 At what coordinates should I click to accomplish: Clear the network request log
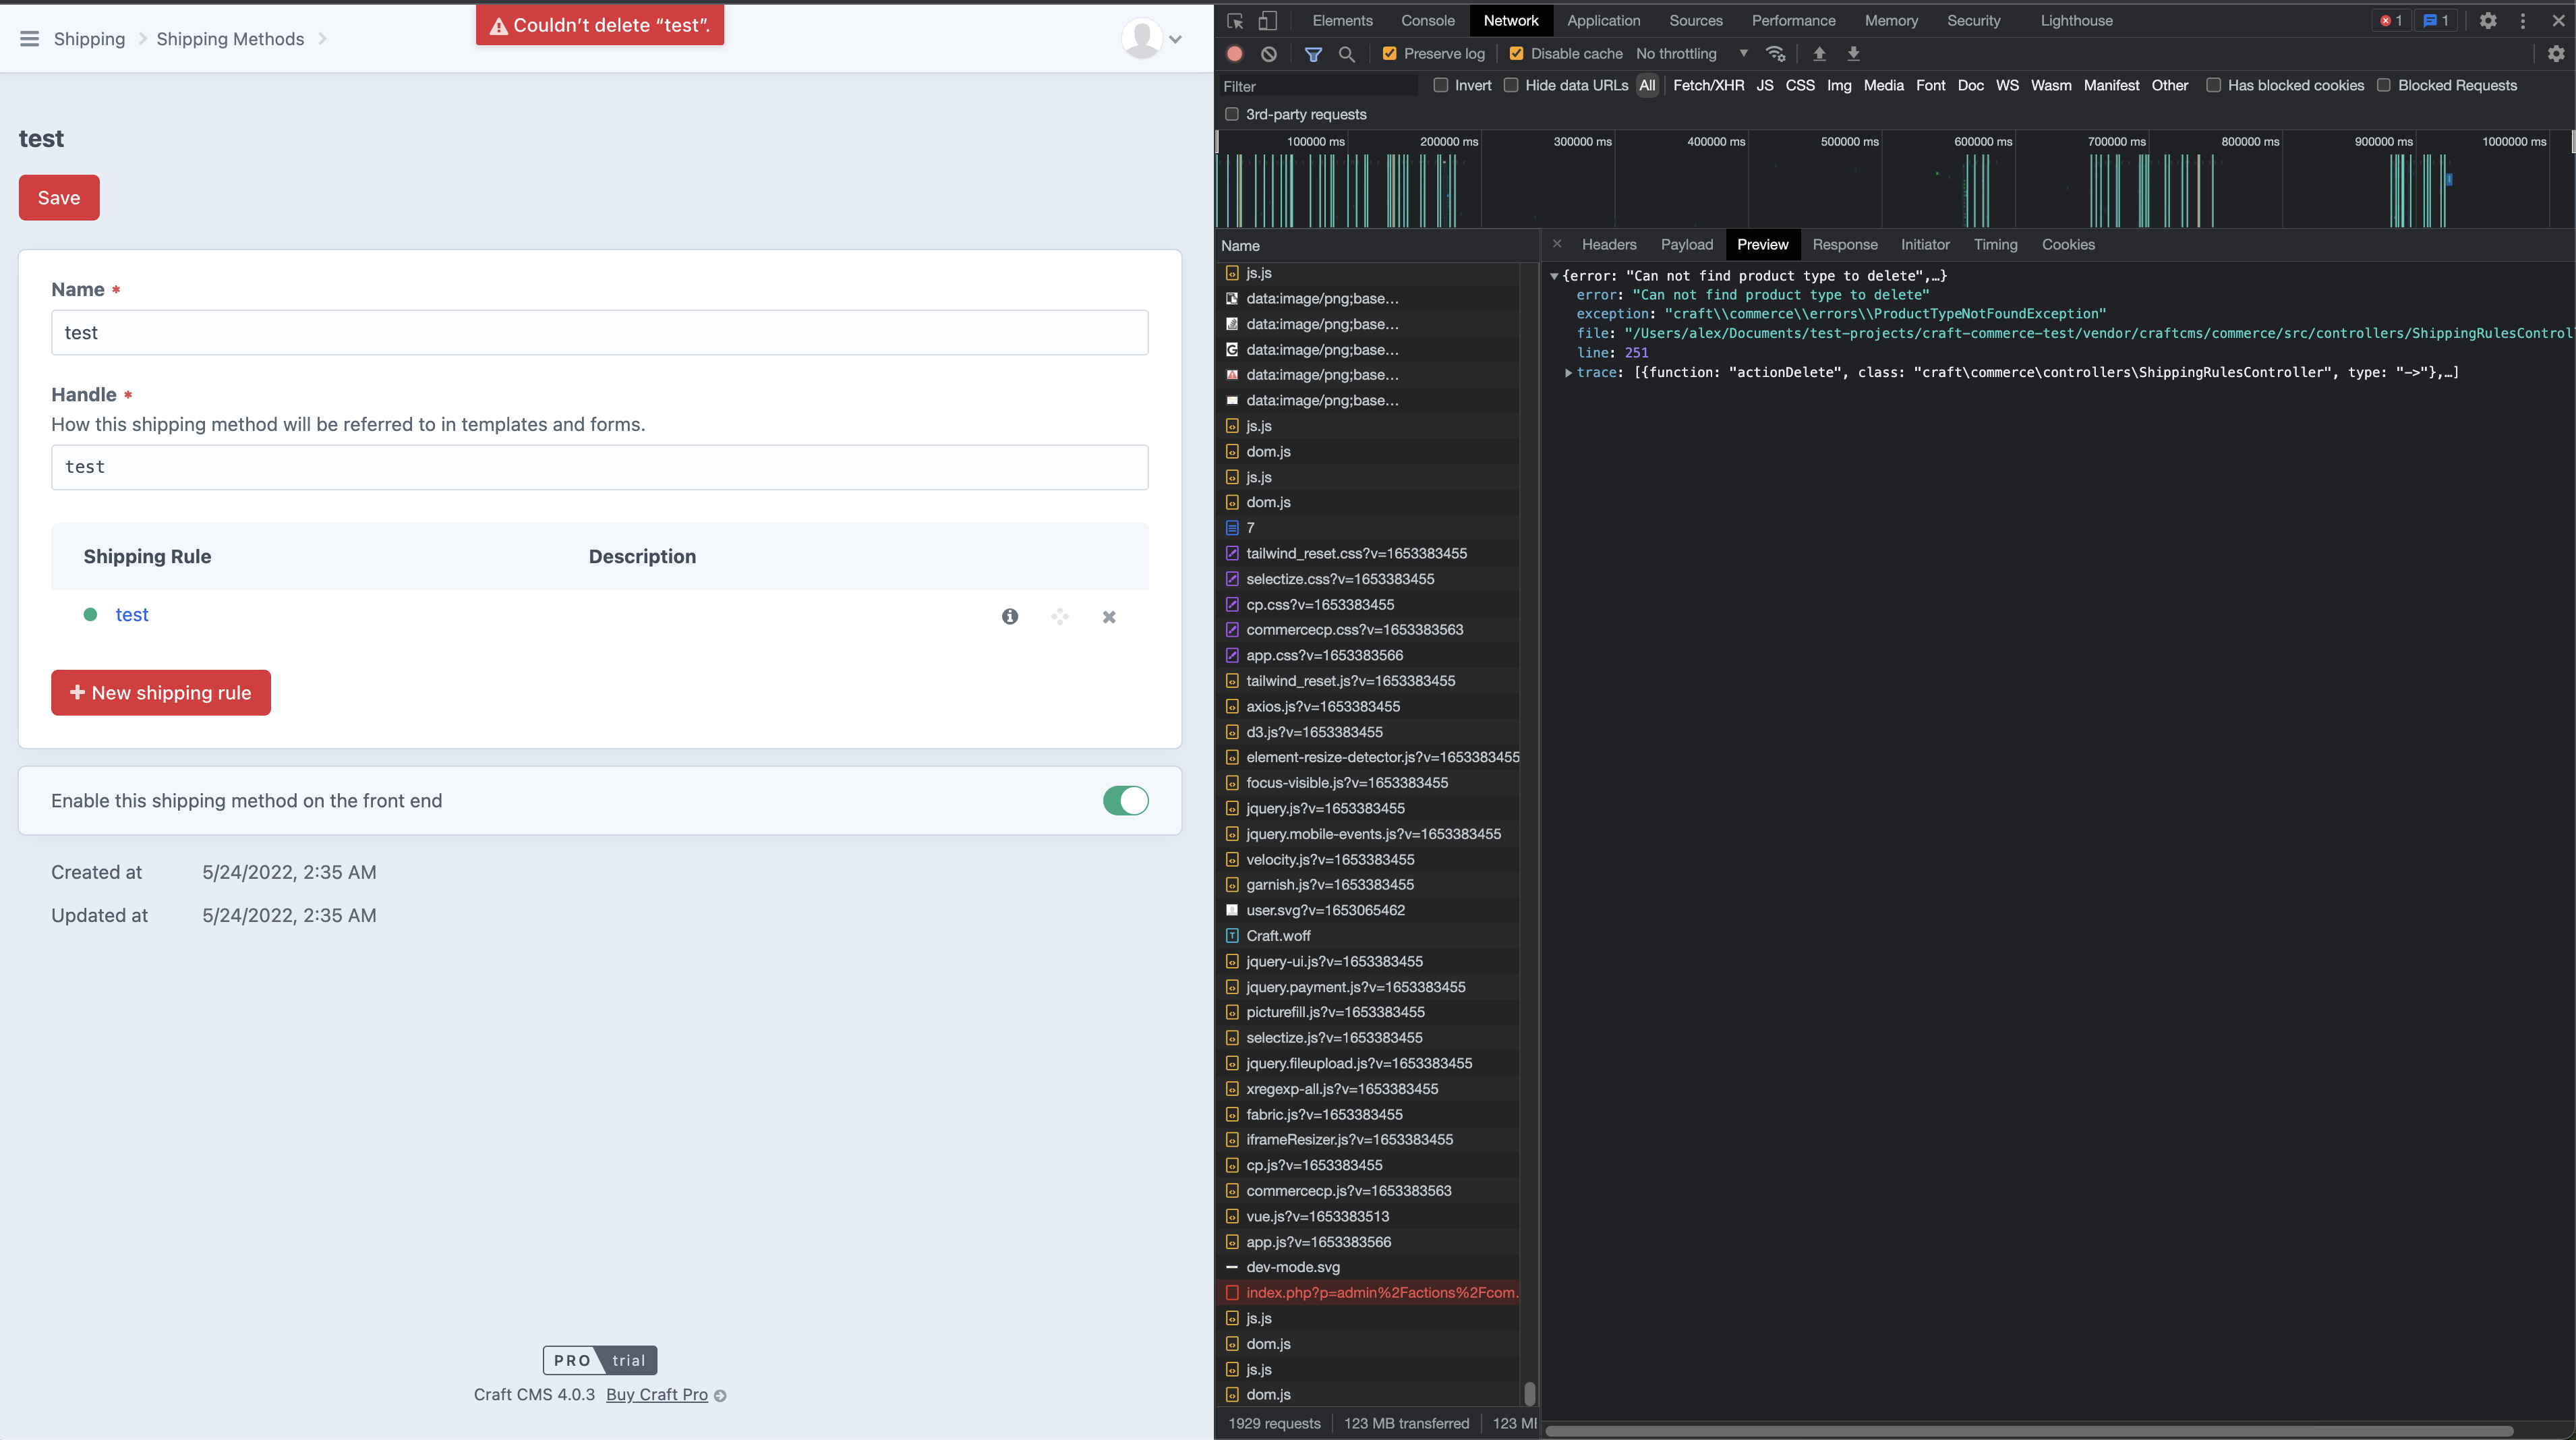pyautogui.click(x=1268, y=54)
